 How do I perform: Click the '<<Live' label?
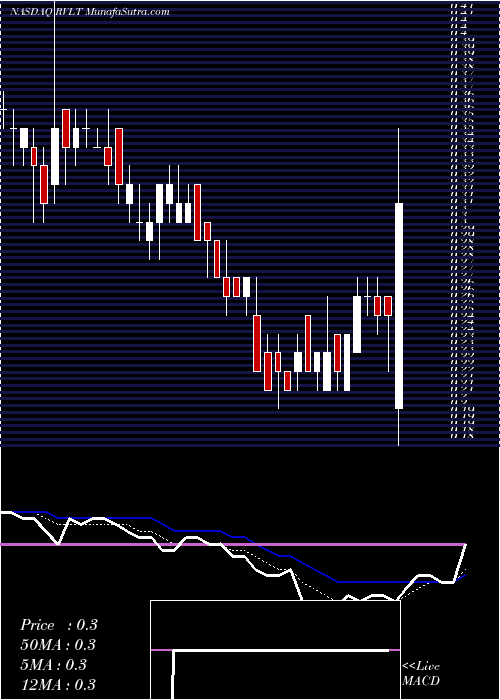tap(421, 667)
